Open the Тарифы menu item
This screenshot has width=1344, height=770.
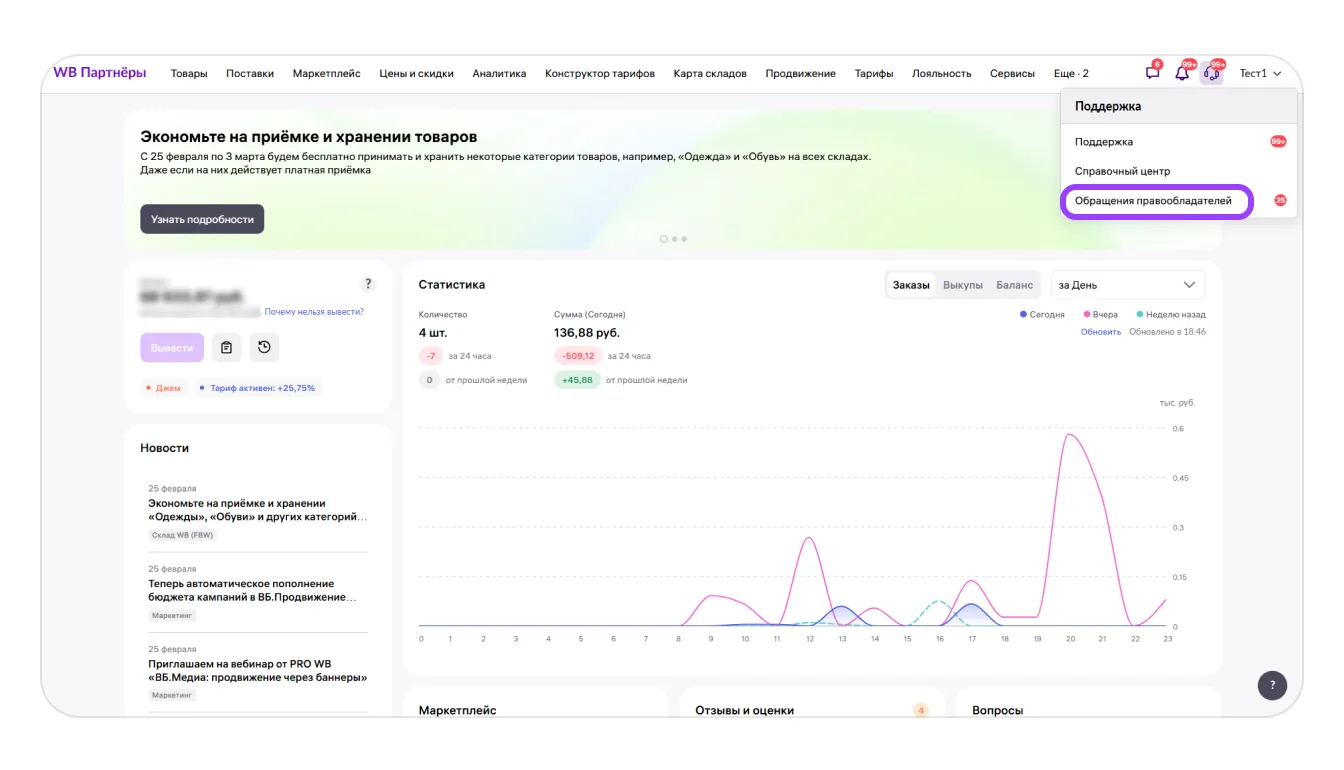click(x=874, y=73)
